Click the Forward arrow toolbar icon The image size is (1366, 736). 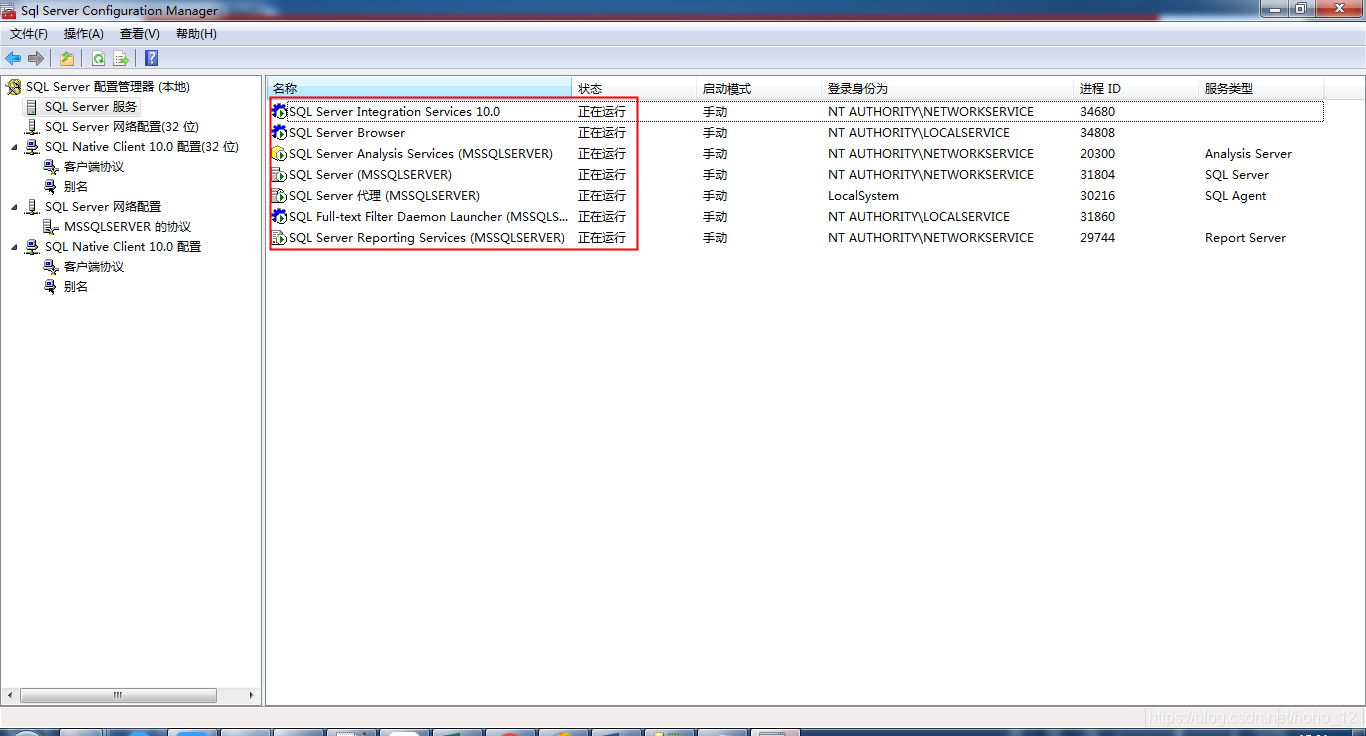pos(36,59)
